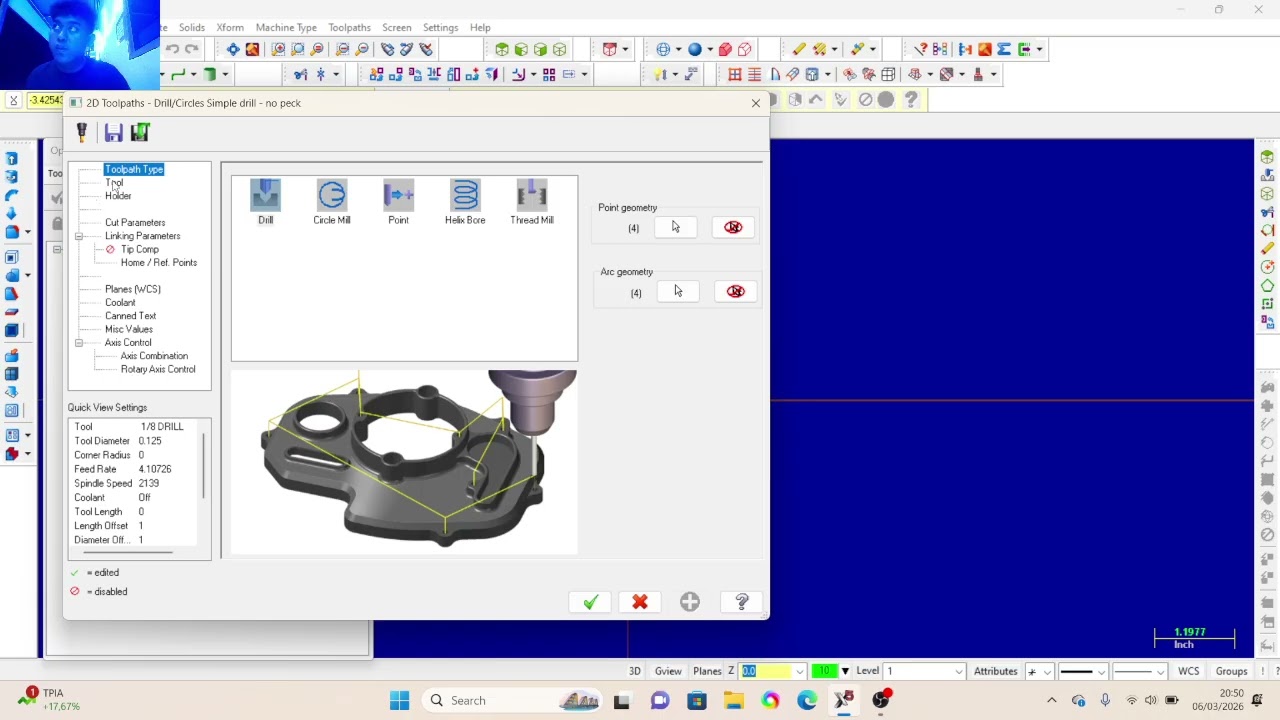The width and height of the screenshot is (1280, 720).
Task: Open the Settings menu
Action: point(440,28)
